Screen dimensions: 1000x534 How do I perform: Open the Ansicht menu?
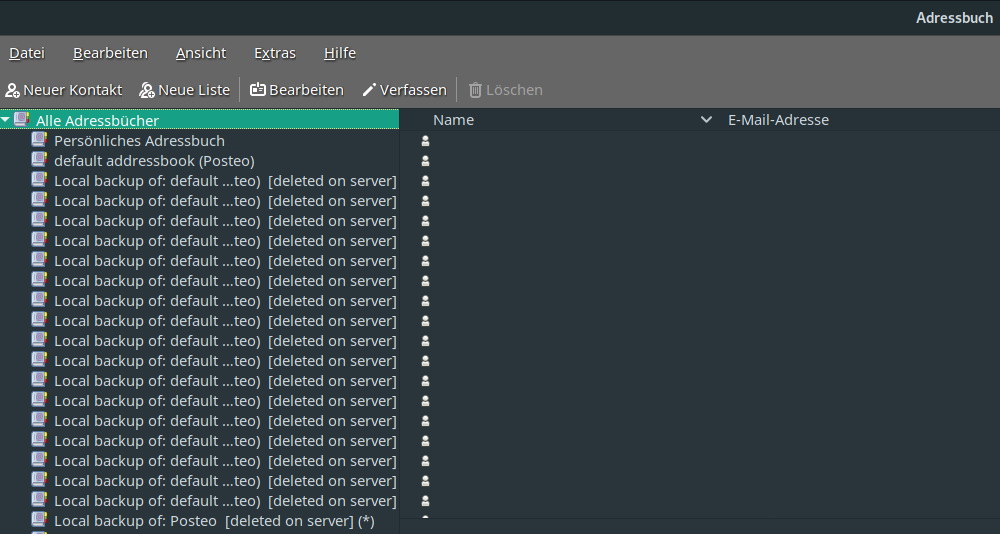[201, 53]
